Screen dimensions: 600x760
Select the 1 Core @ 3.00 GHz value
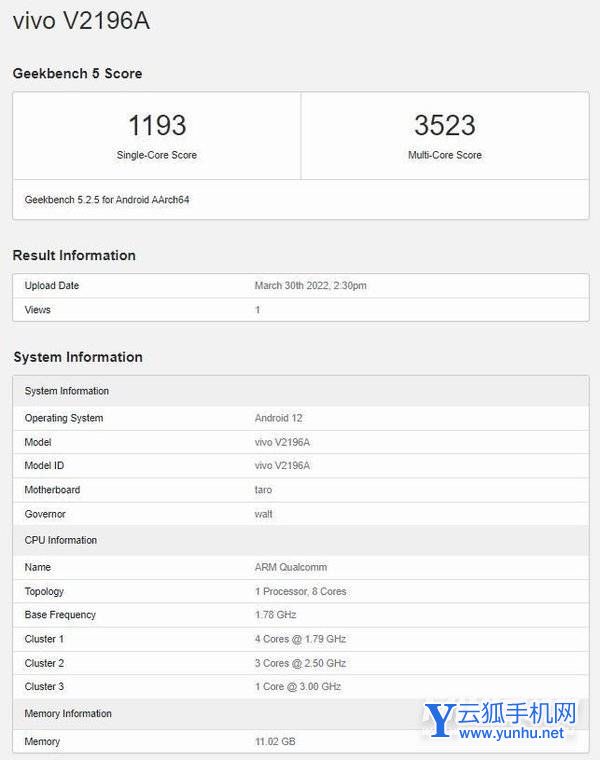click(298, 686)
